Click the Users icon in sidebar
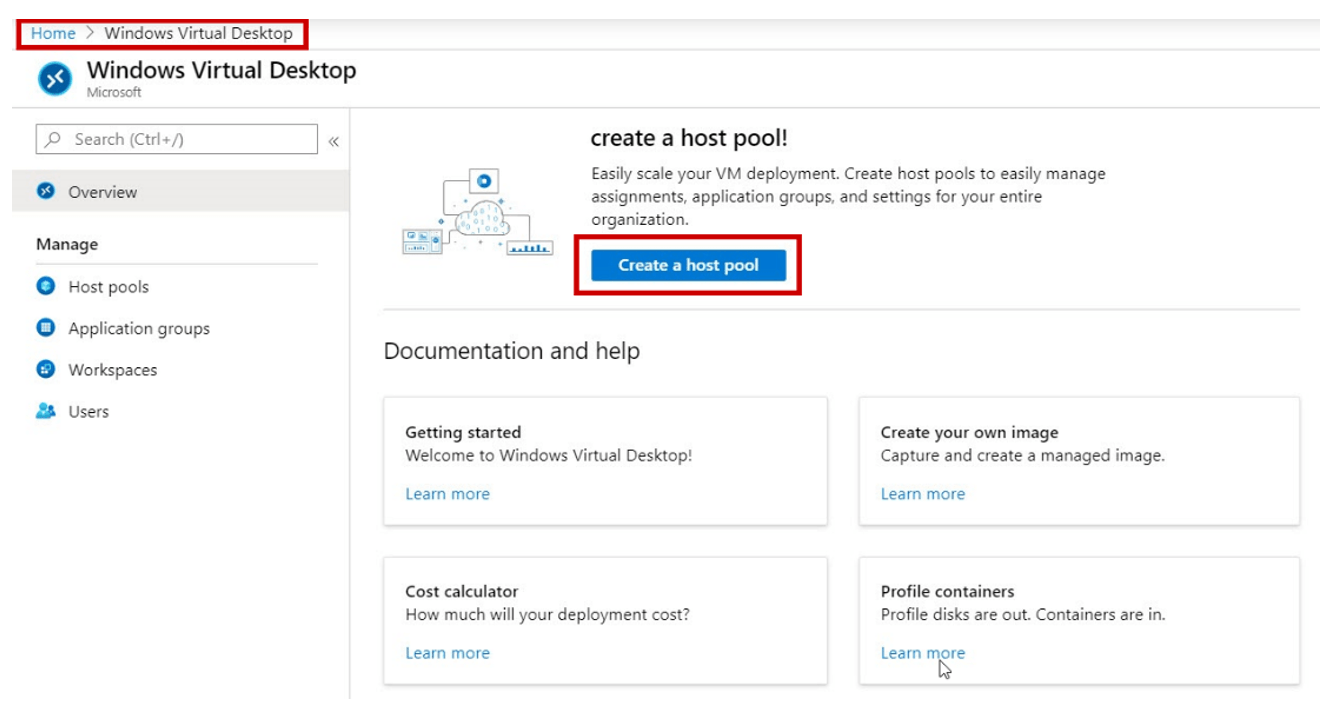Screen dimensions: 1337x711 pos(45,411)
